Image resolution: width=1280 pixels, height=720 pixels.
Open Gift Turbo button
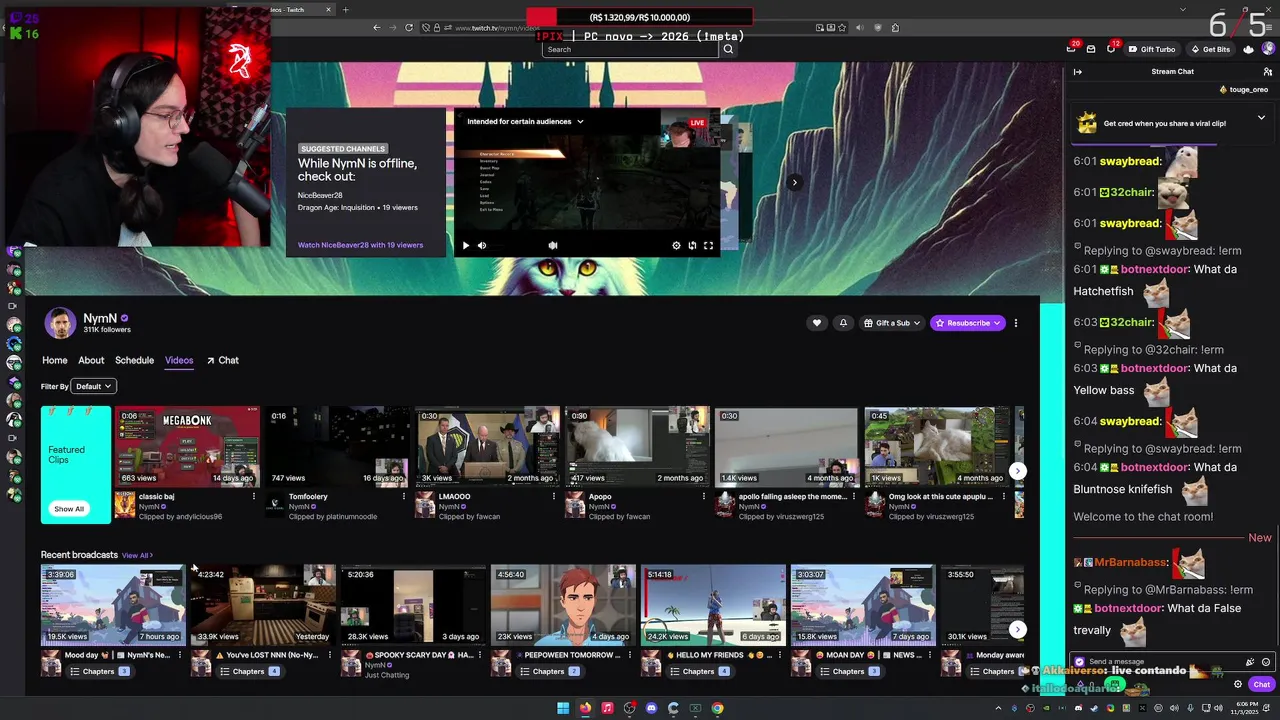click(x=1152, y=49)
